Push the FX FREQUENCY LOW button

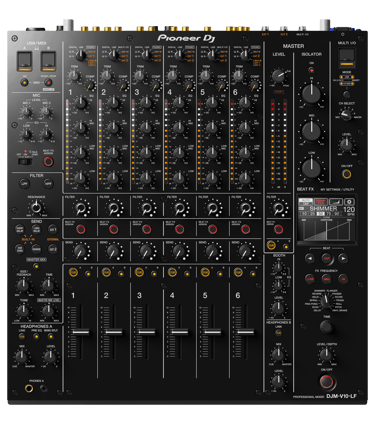310,279
